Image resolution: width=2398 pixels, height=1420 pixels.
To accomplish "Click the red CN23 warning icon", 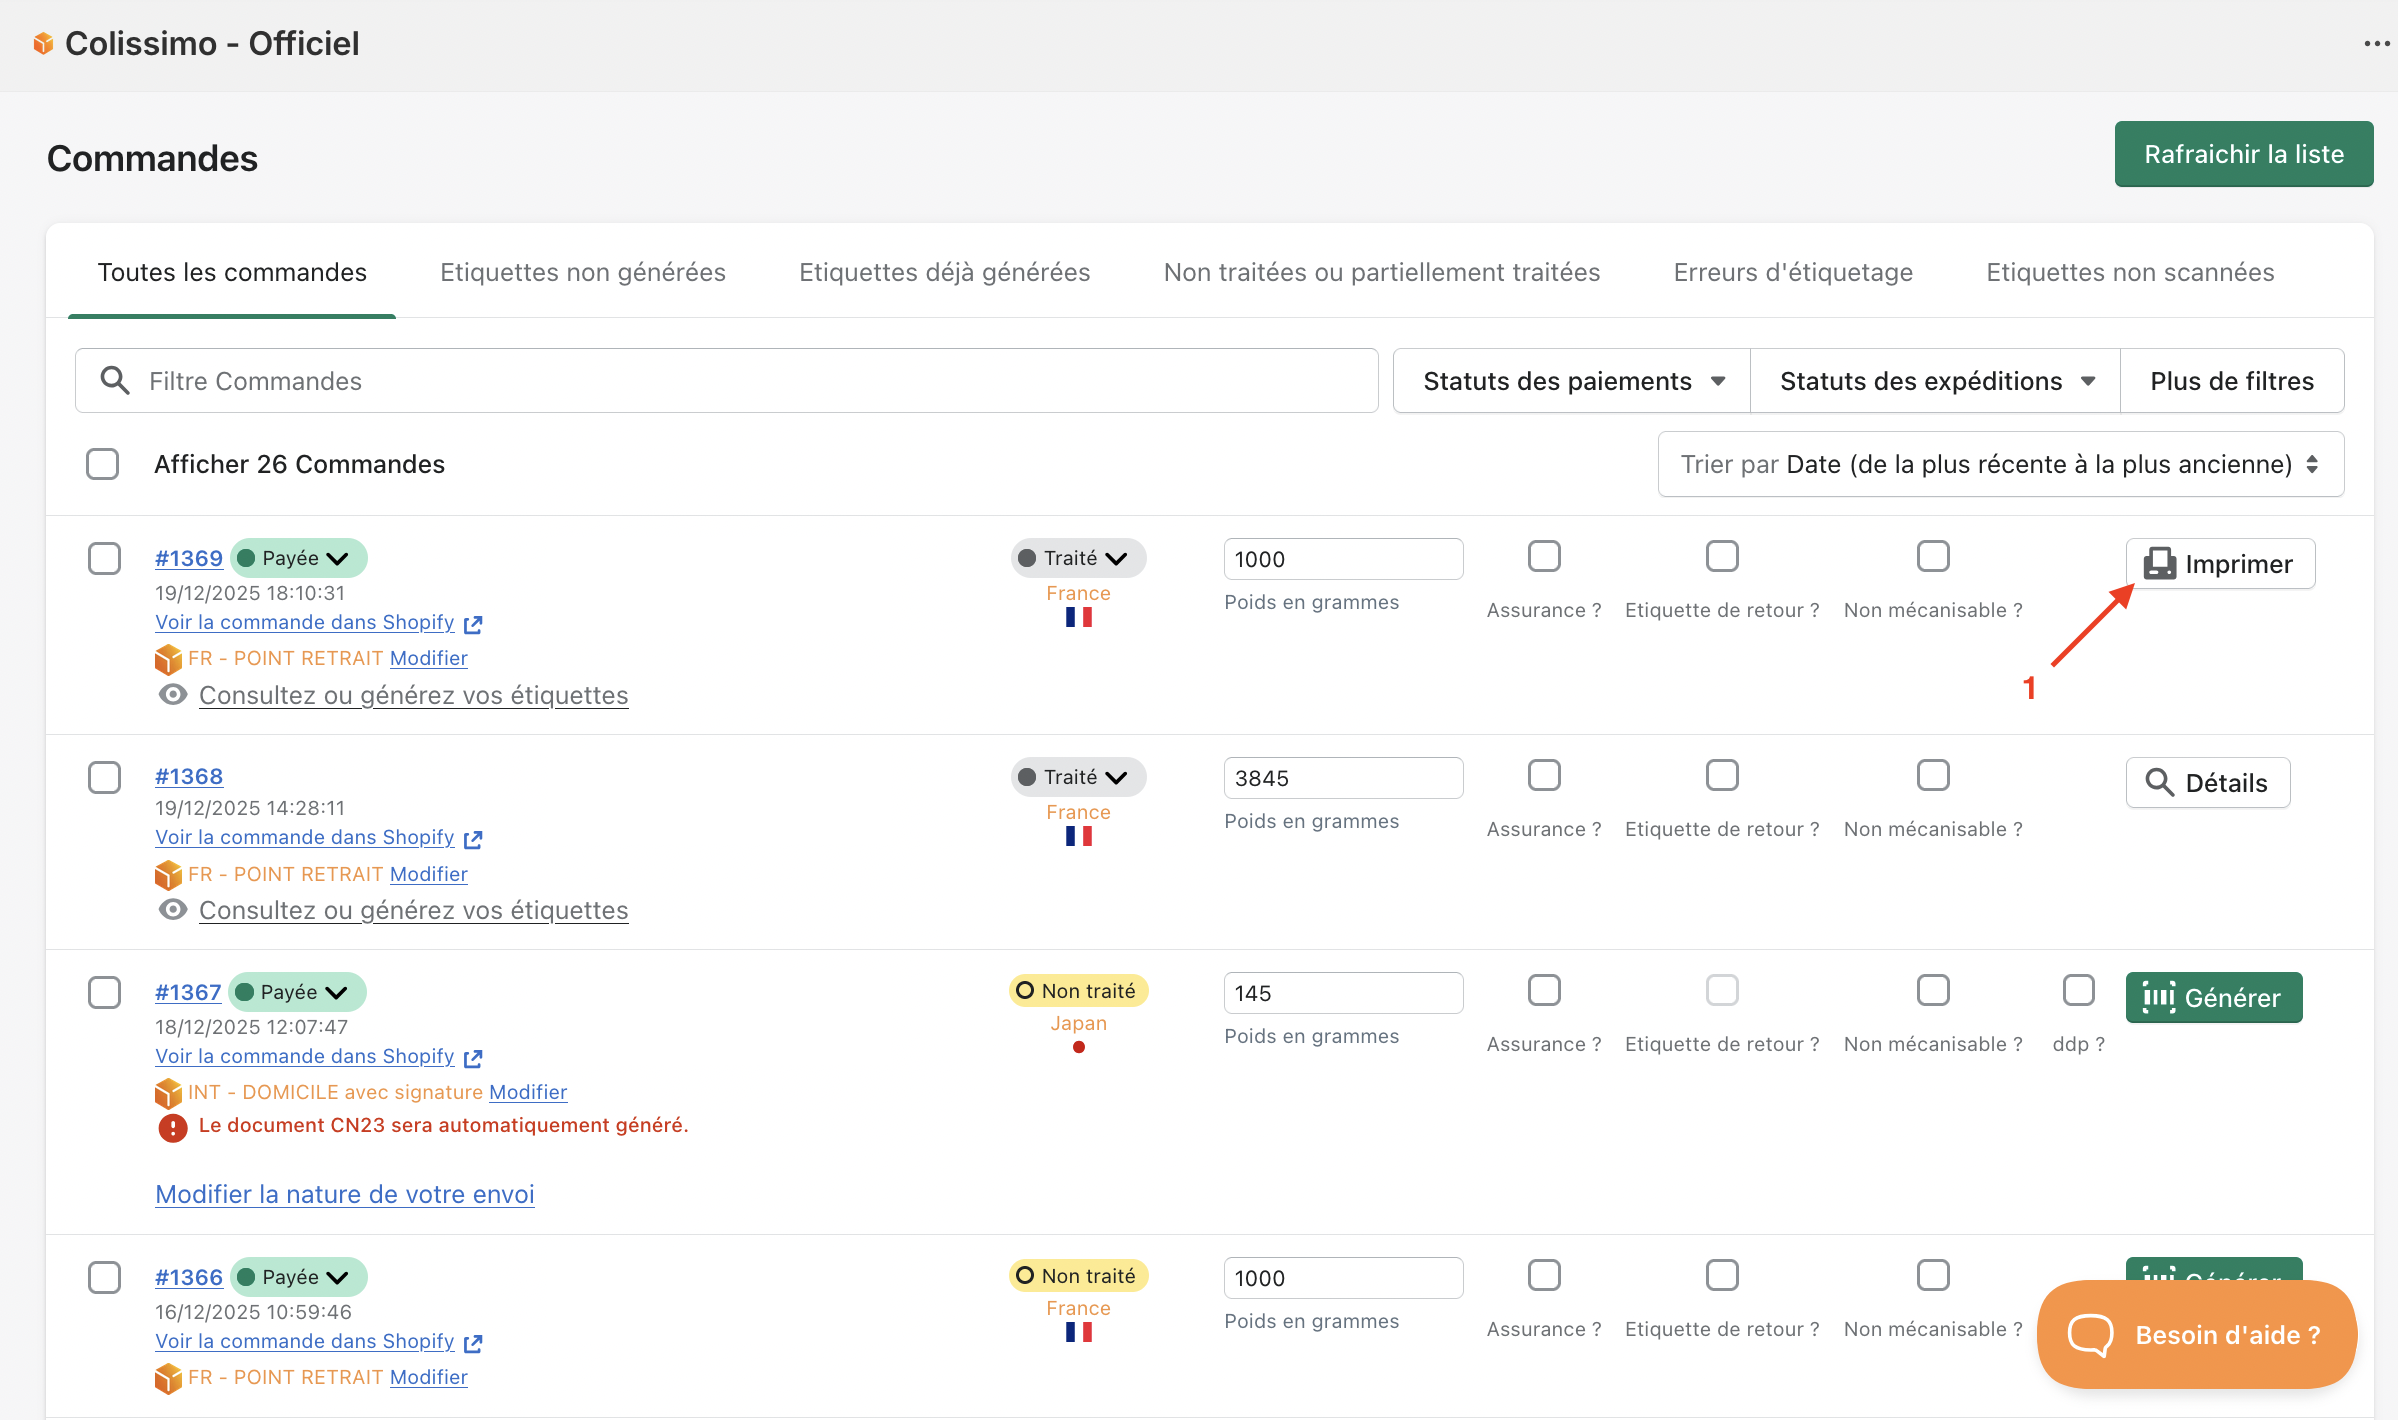I will 173,1128.
